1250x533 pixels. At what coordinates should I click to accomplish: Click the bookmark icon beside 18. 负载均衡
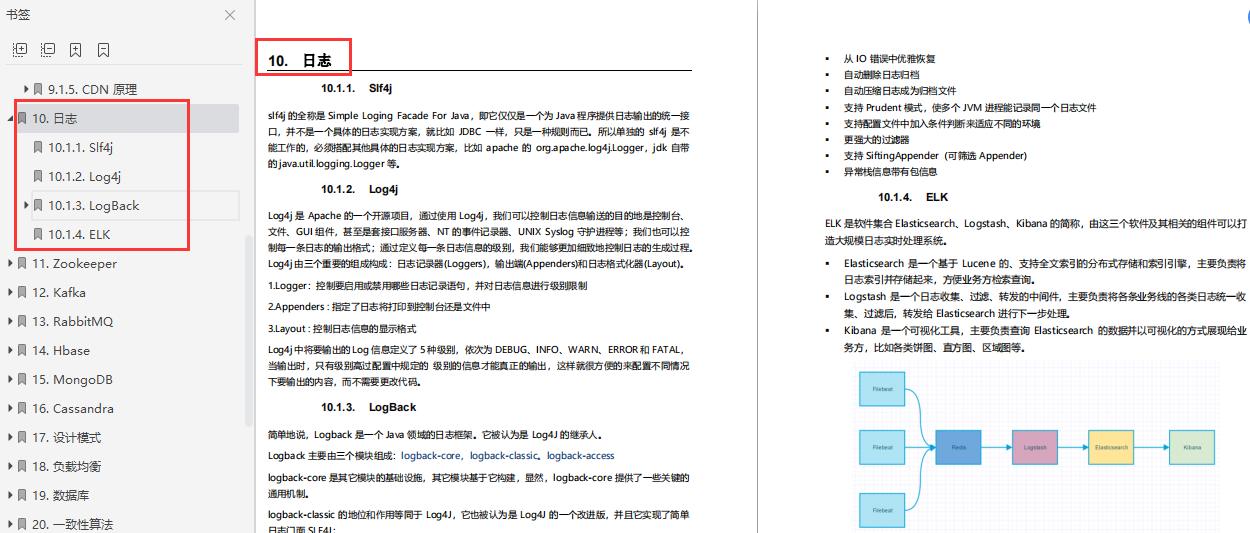point(22,466)
